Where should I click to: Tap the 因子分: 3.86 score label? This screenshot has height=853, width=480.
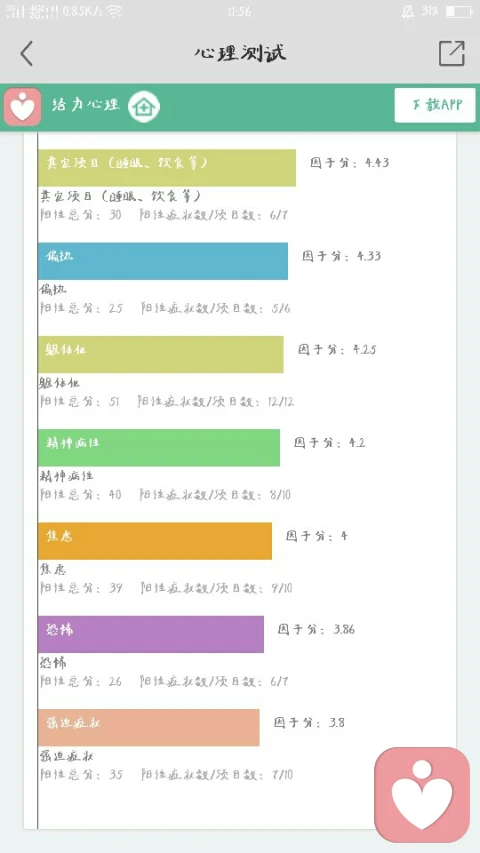[316, 629]
